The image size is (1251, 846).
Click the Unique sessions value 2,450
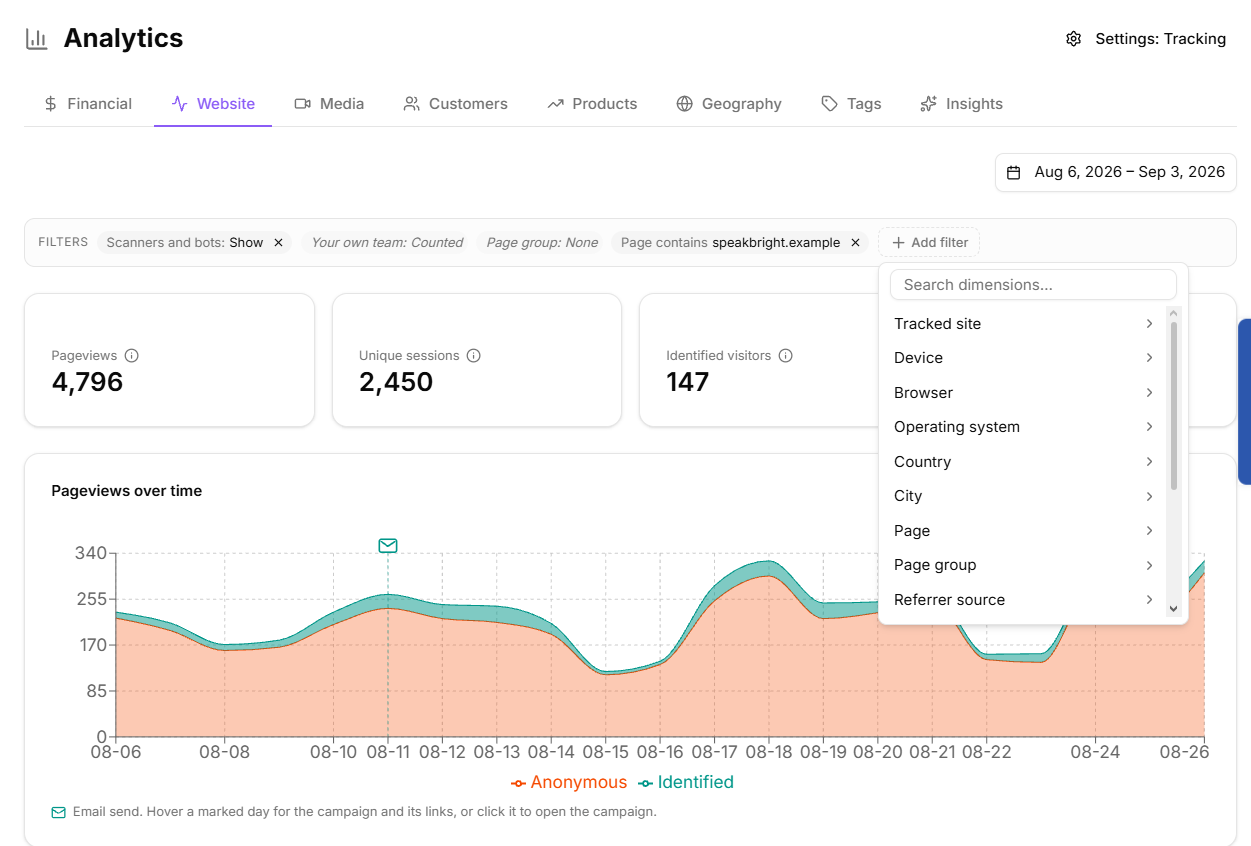[396, 382]
